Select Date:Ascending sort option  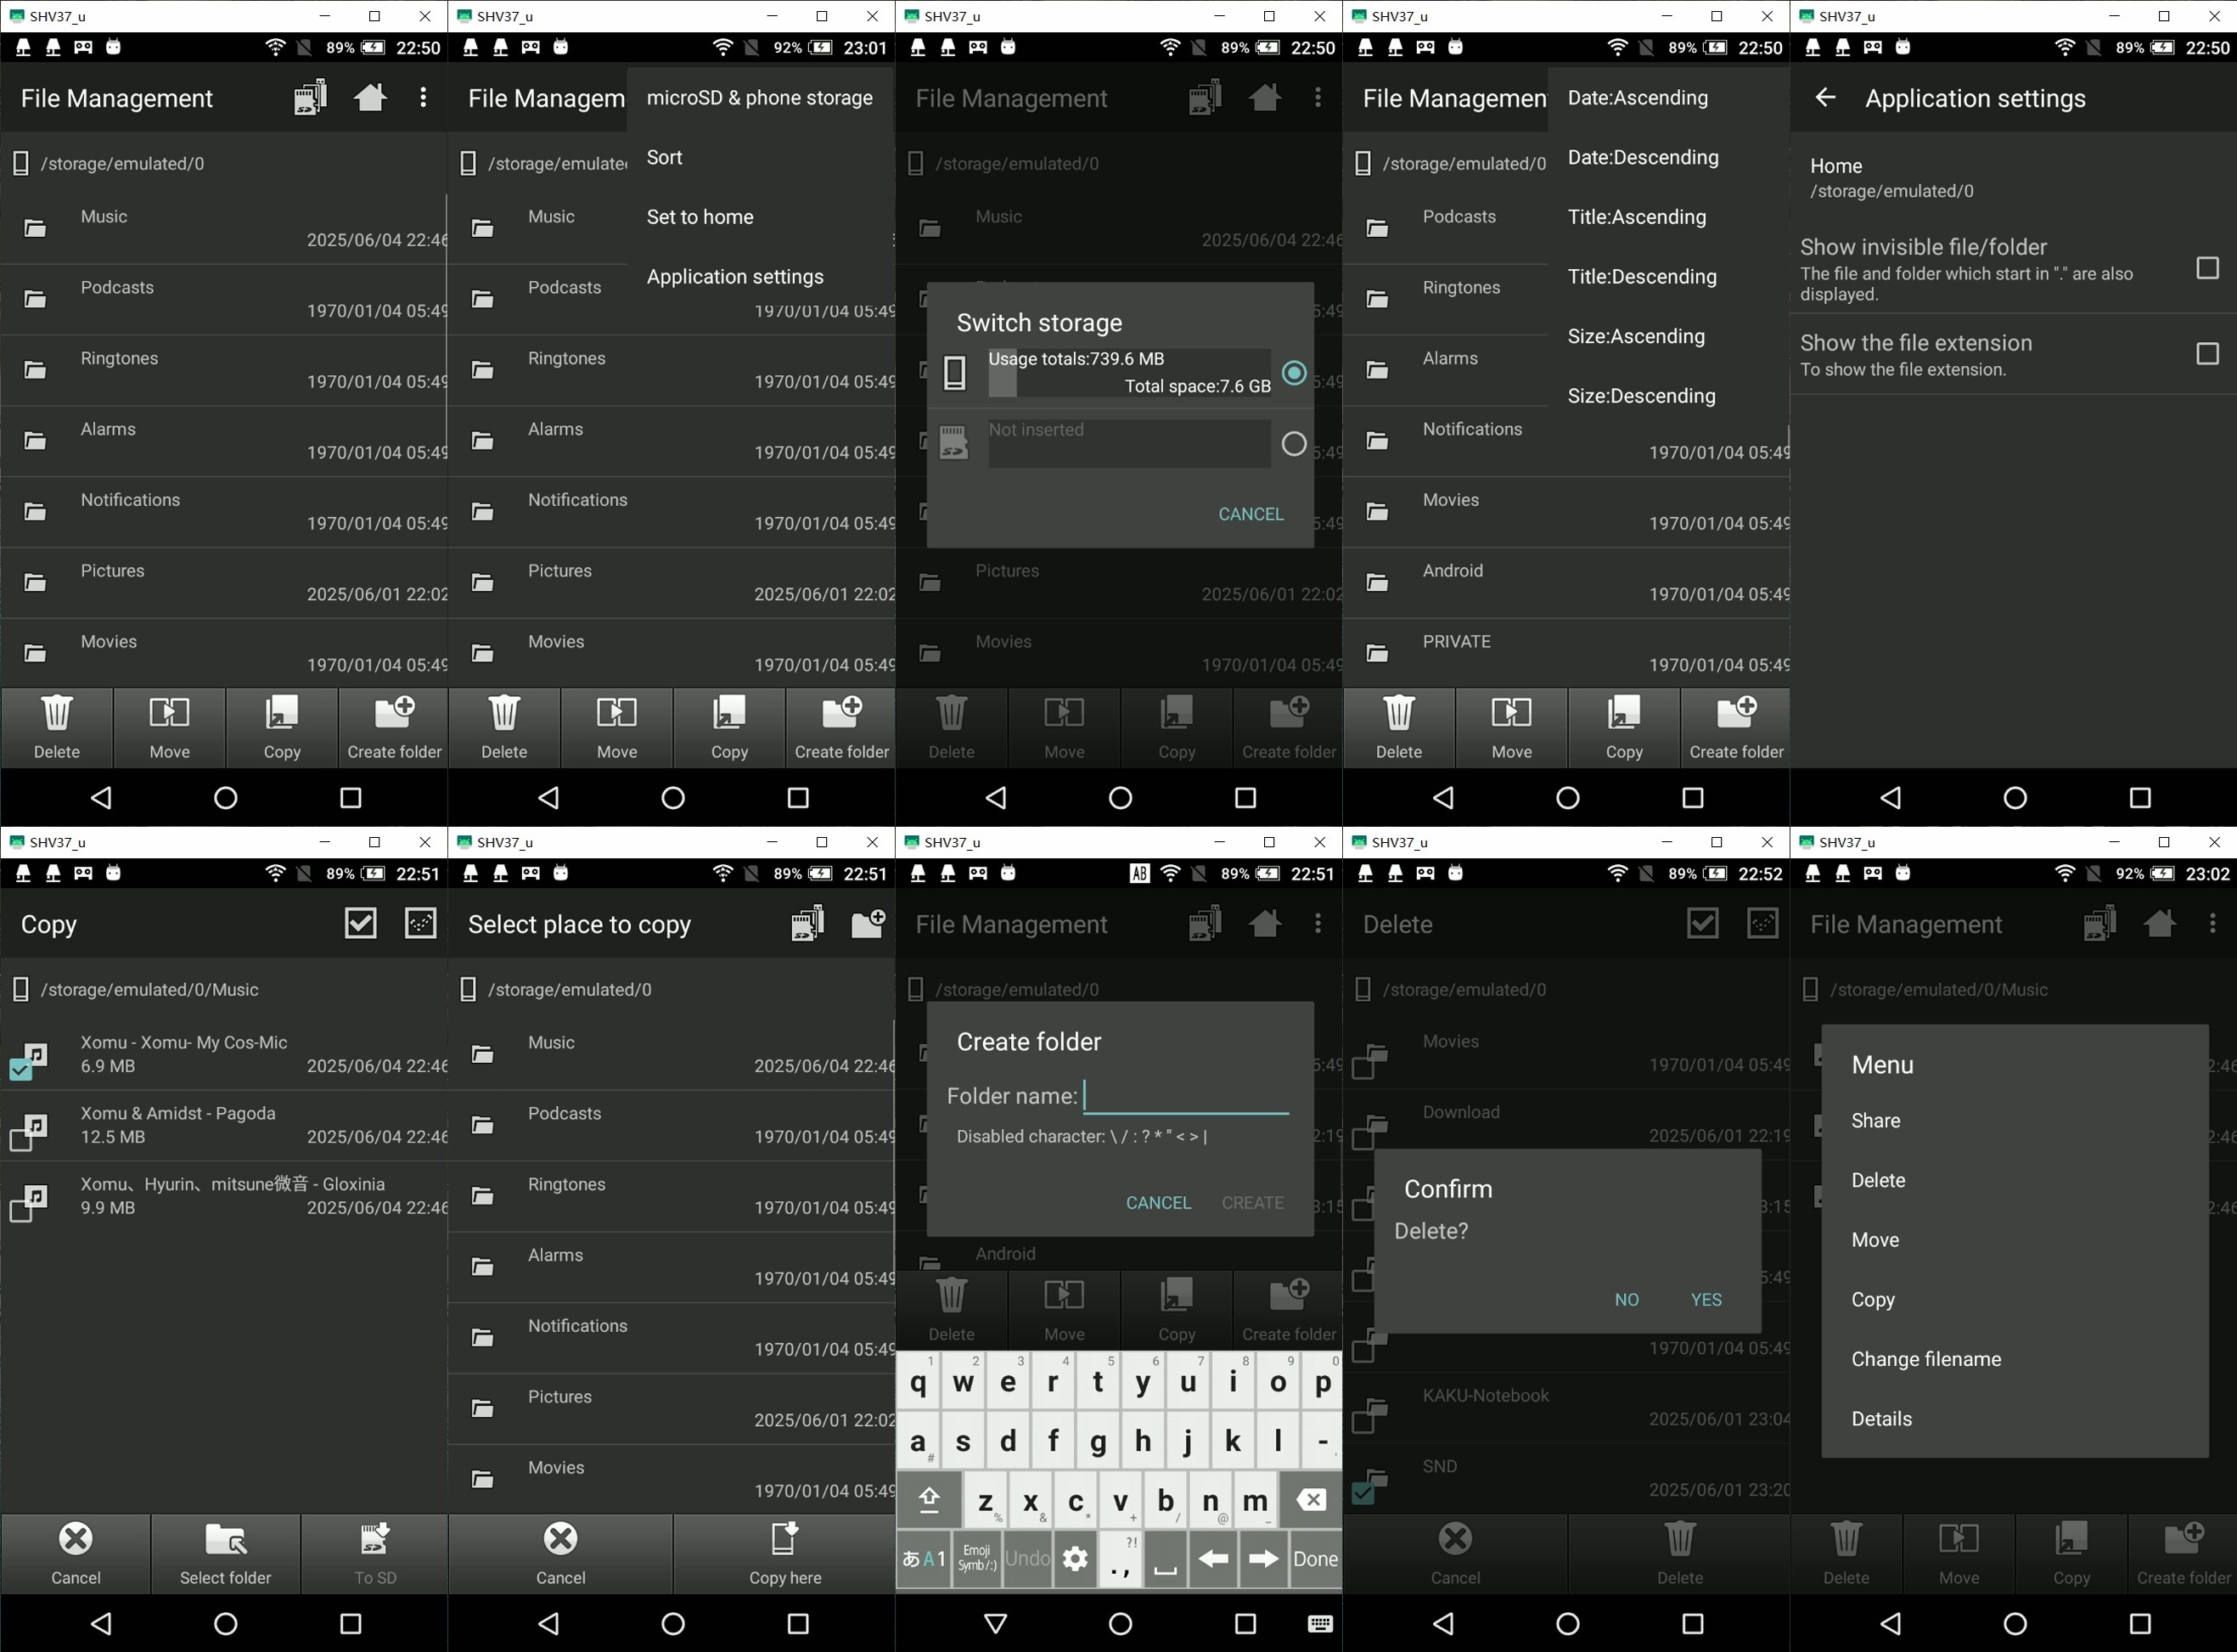click(1668, 98)
